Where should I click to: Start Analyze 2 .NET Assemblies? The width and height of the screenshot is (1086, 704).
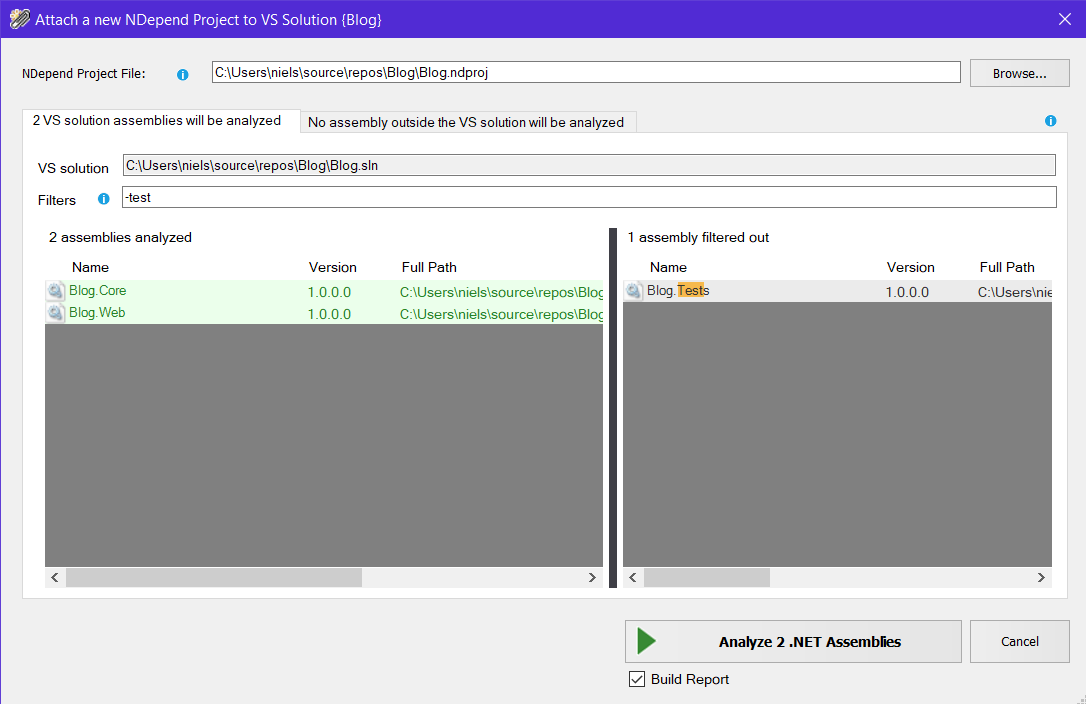[793, 642]
